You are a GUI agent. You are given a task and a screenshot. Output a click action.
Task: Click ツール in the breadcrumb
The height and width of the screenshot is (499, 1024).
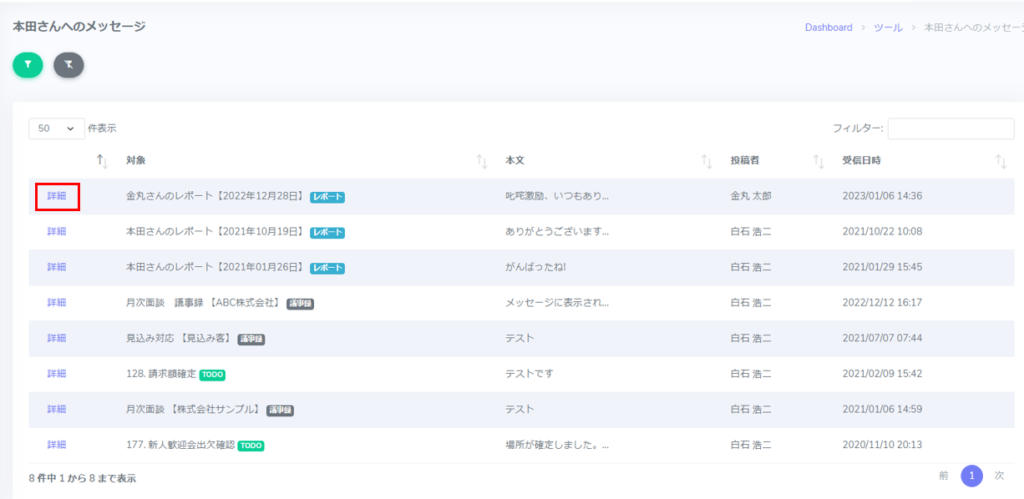click(887, 27)
